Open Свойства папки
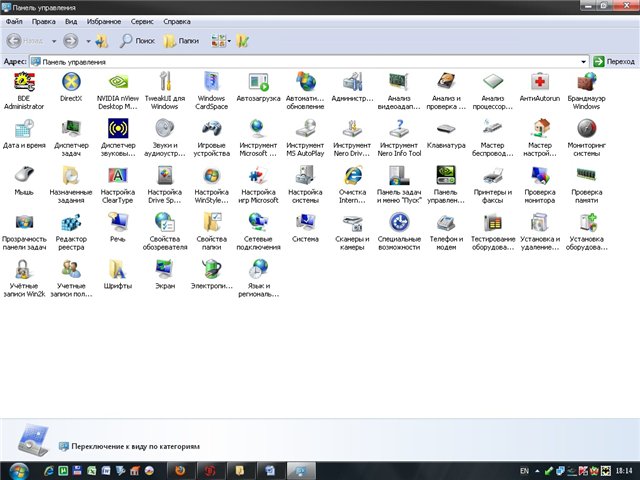The width and height of the screenshot is (640, 480). point(211,231)
